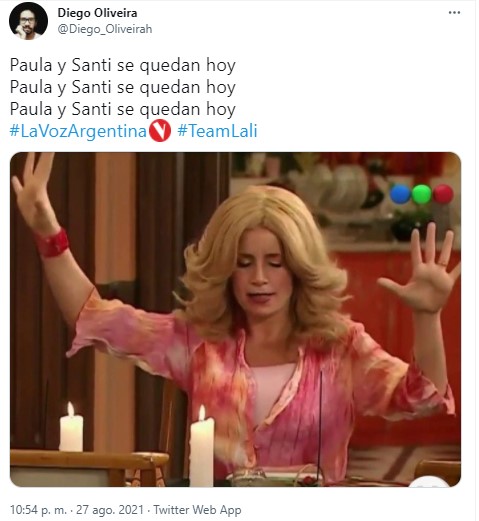This screenshot has width=479, height=521.
Task: Open the #TeamLali hashtag
Action: point(217,131)
